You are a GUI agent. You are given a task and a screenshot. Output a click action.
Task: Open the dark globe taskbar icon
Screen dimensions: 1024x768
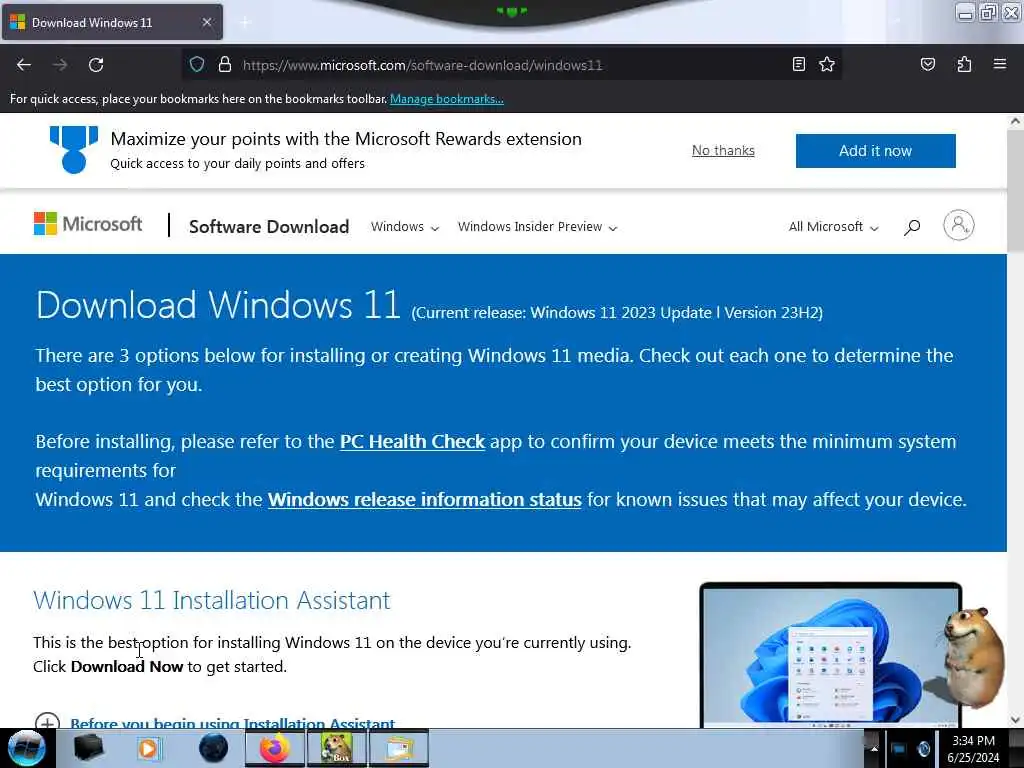point(214,748)
